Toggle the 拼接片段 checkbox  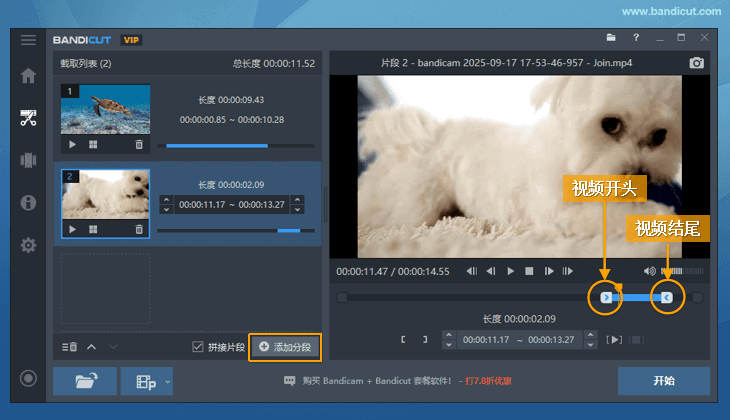[x=198, y=347]
